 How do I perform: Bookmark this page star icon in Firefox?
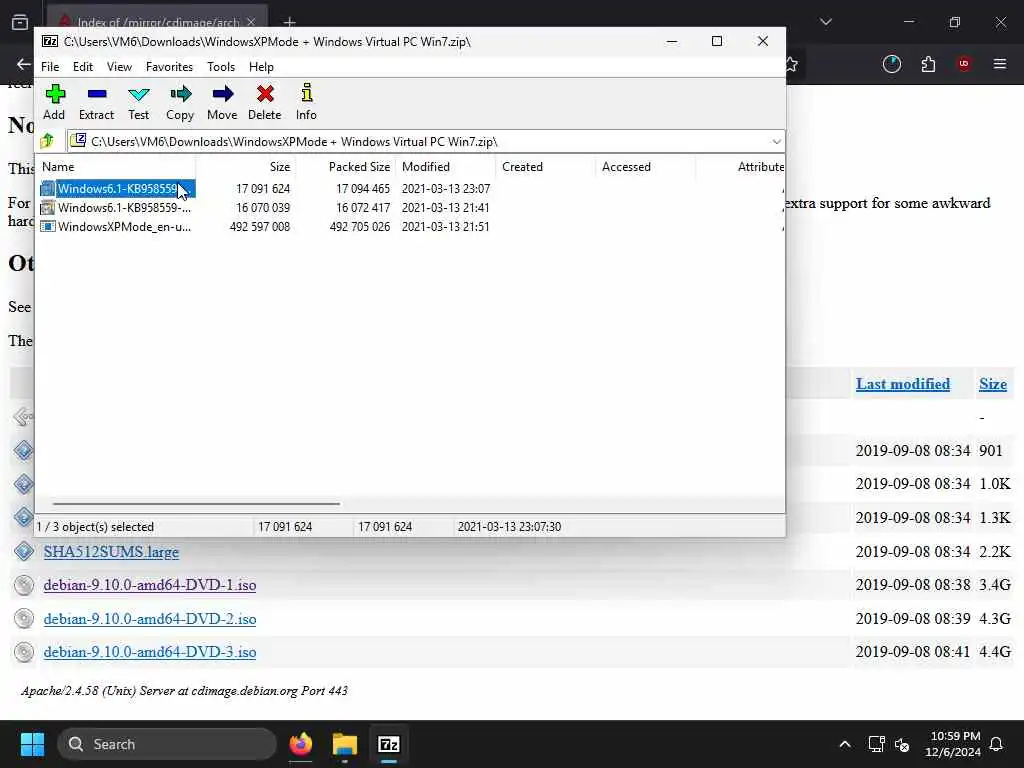click(x=792, y=64)
